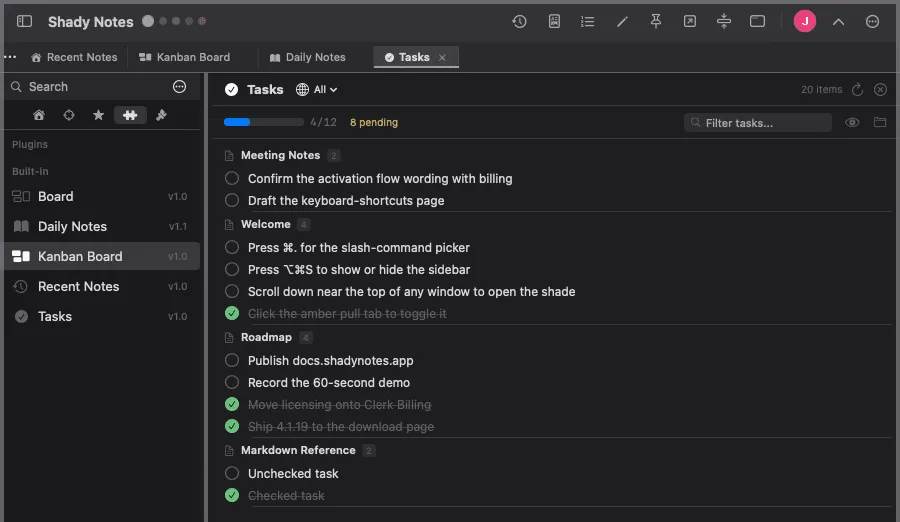Select the pencil edit icon in toolbar

622,21
